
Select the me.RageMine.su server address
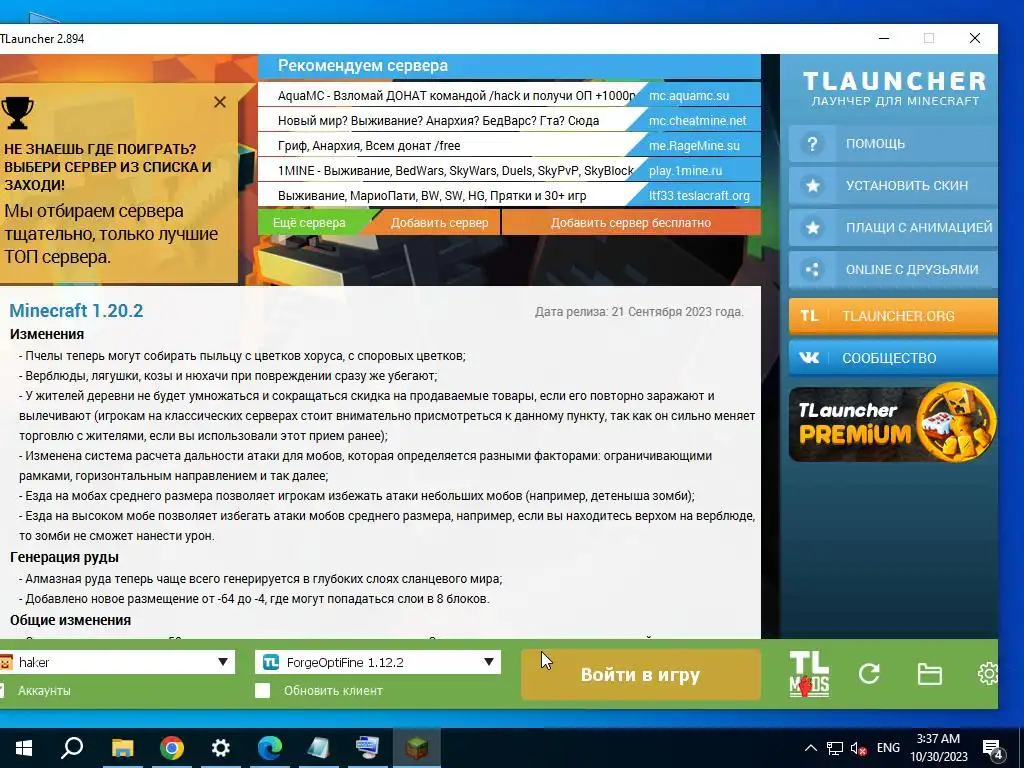coord(694,146)
